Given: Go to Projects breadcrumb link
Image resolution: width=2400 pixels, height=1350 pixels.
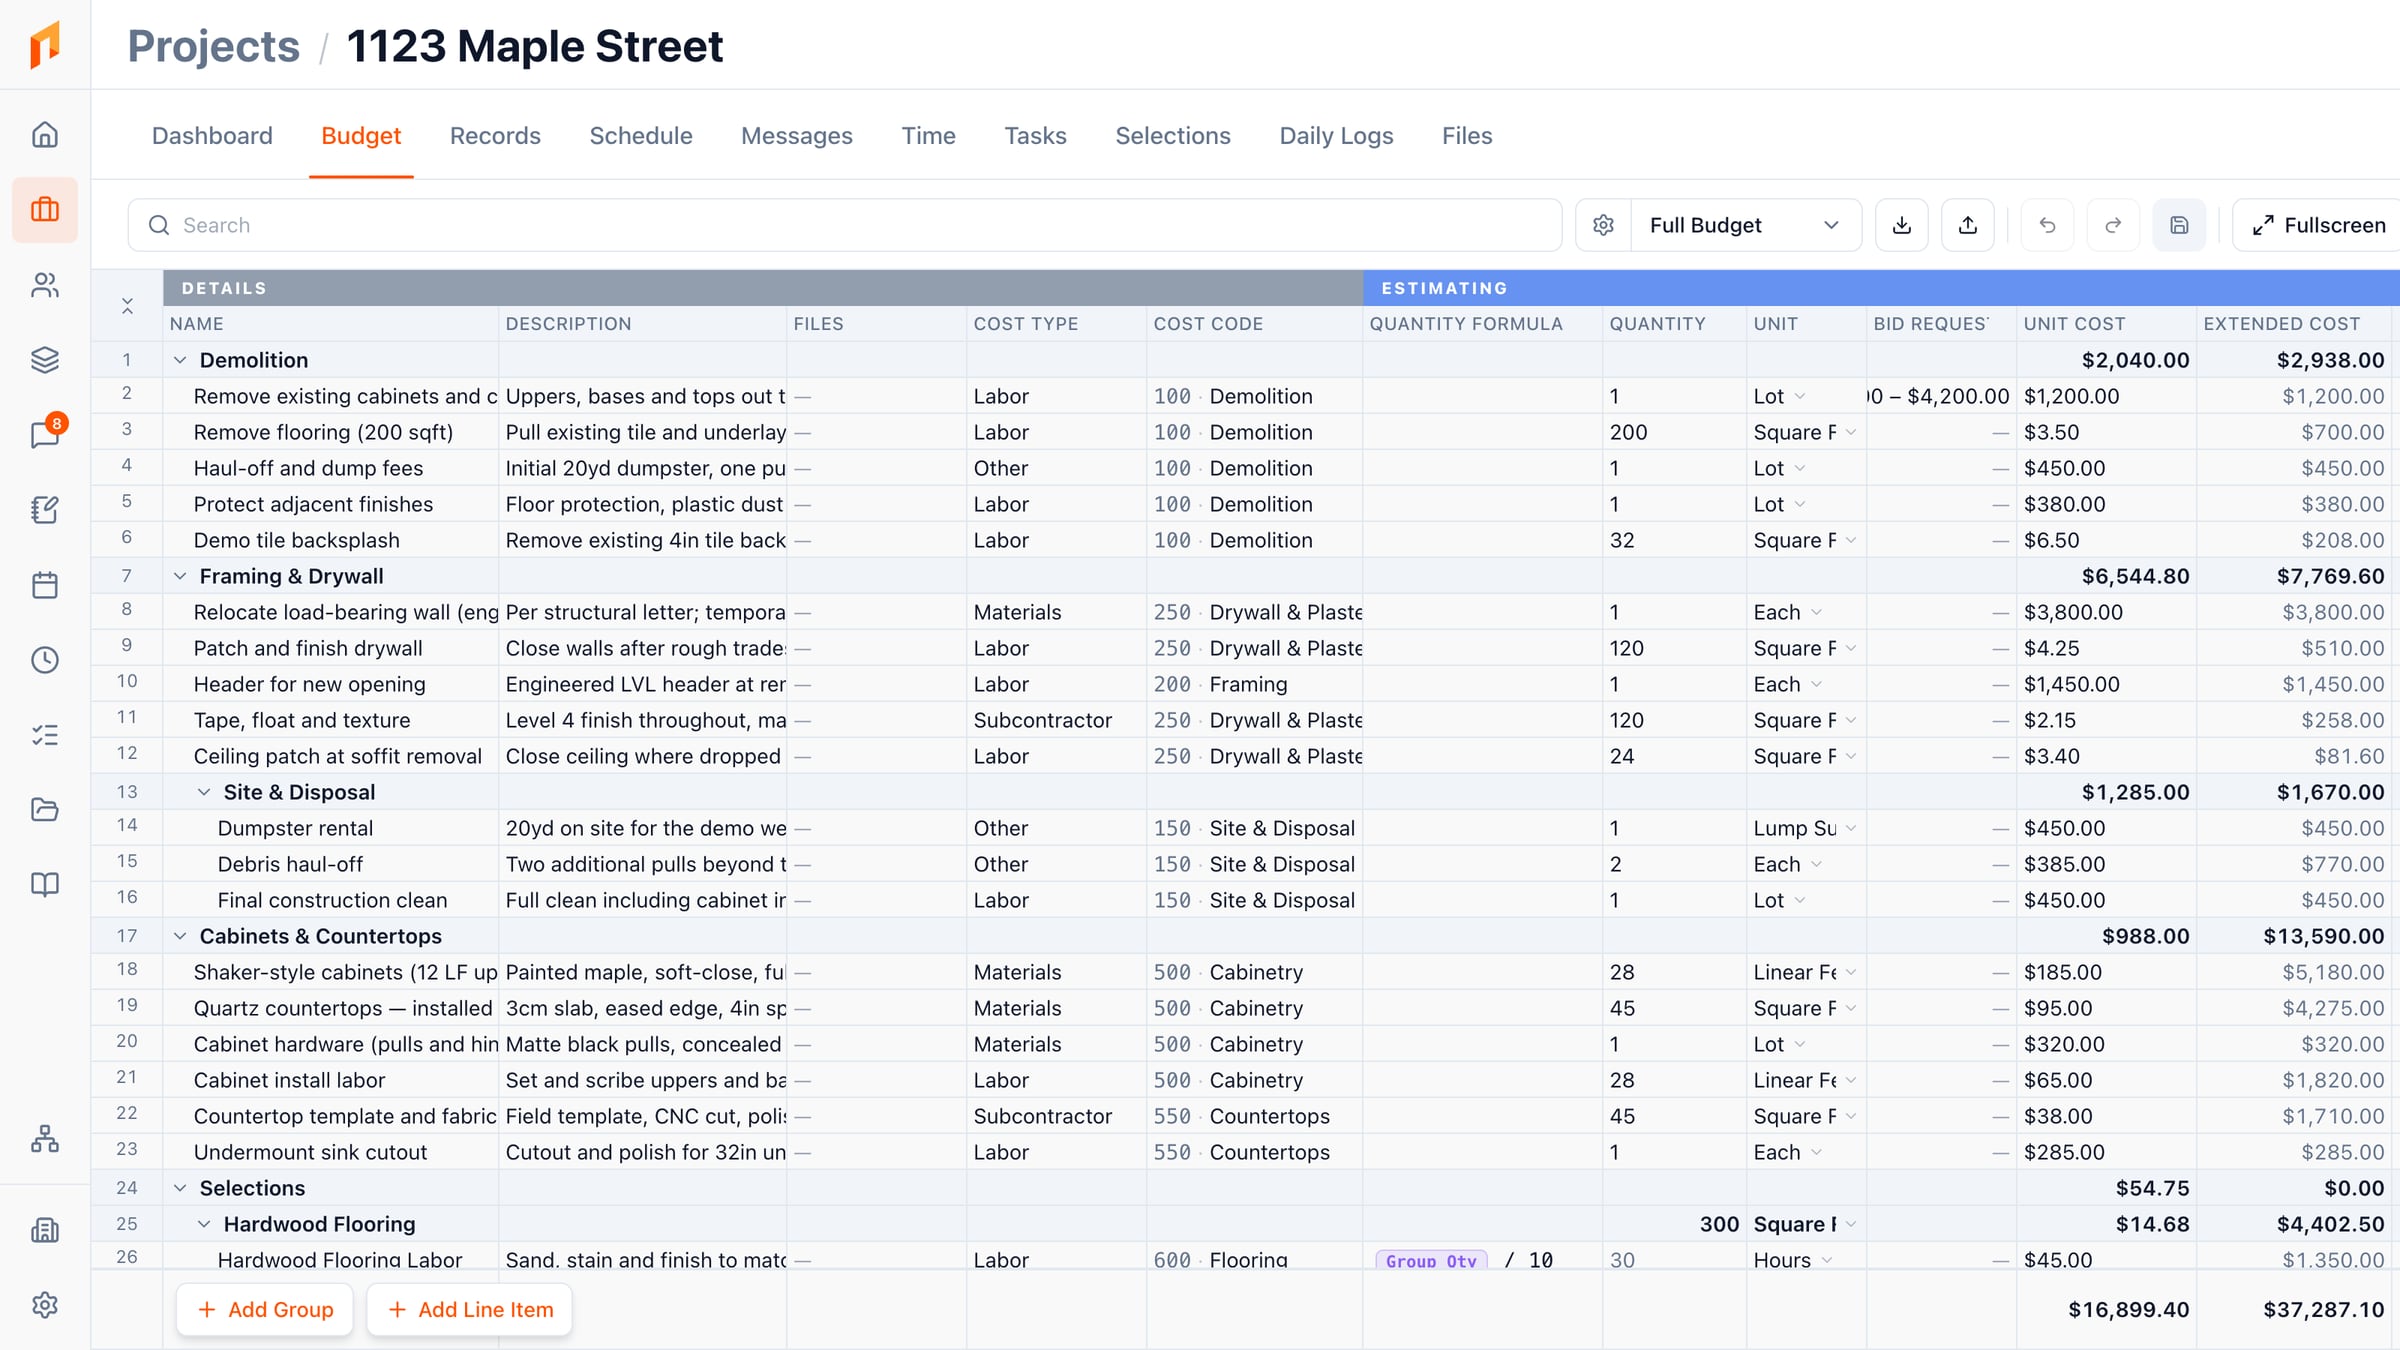Looking at the screenshot, I should 213,46.
